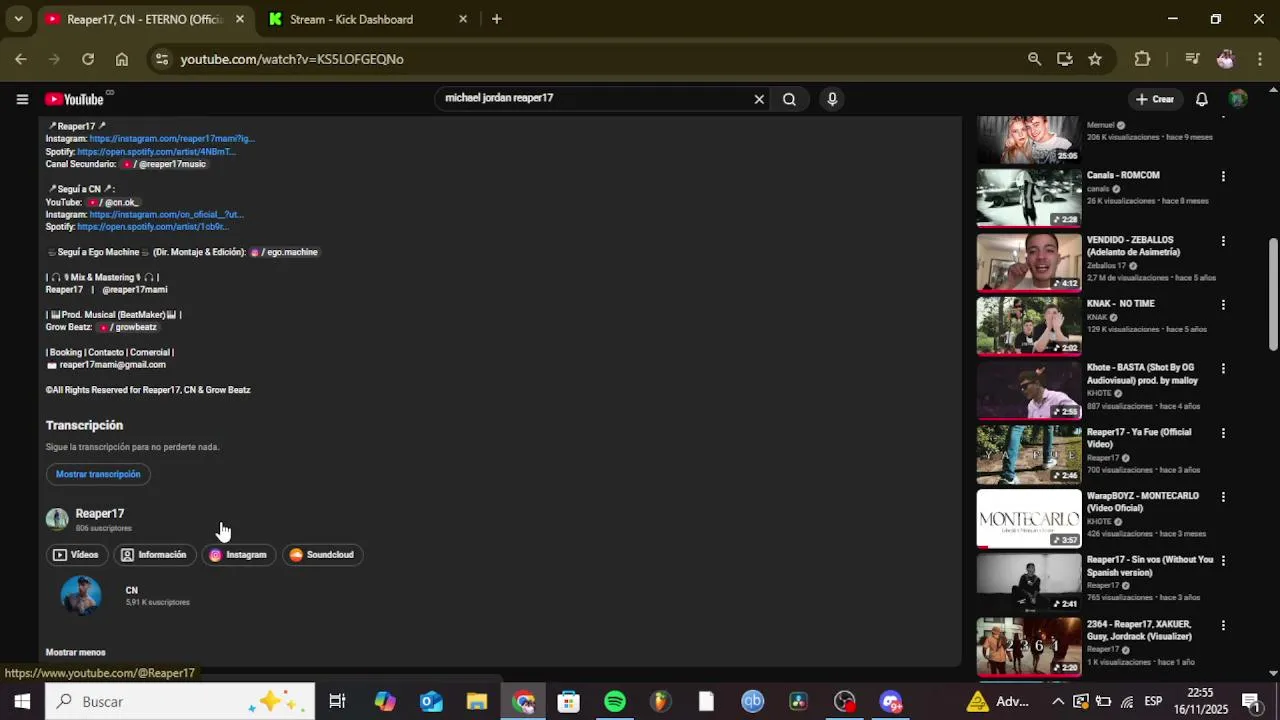Bookmark this page with the star

pyautogui.click(x=1095, y=59)
